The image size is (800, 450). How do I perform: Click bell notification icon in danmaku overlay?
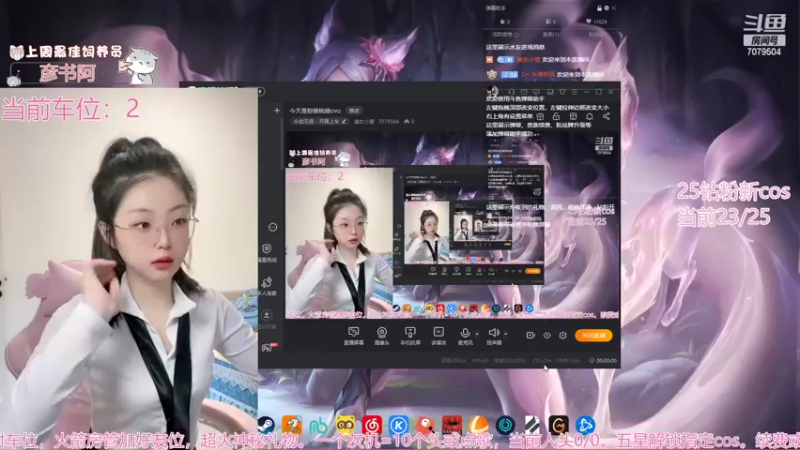[589, 116]
